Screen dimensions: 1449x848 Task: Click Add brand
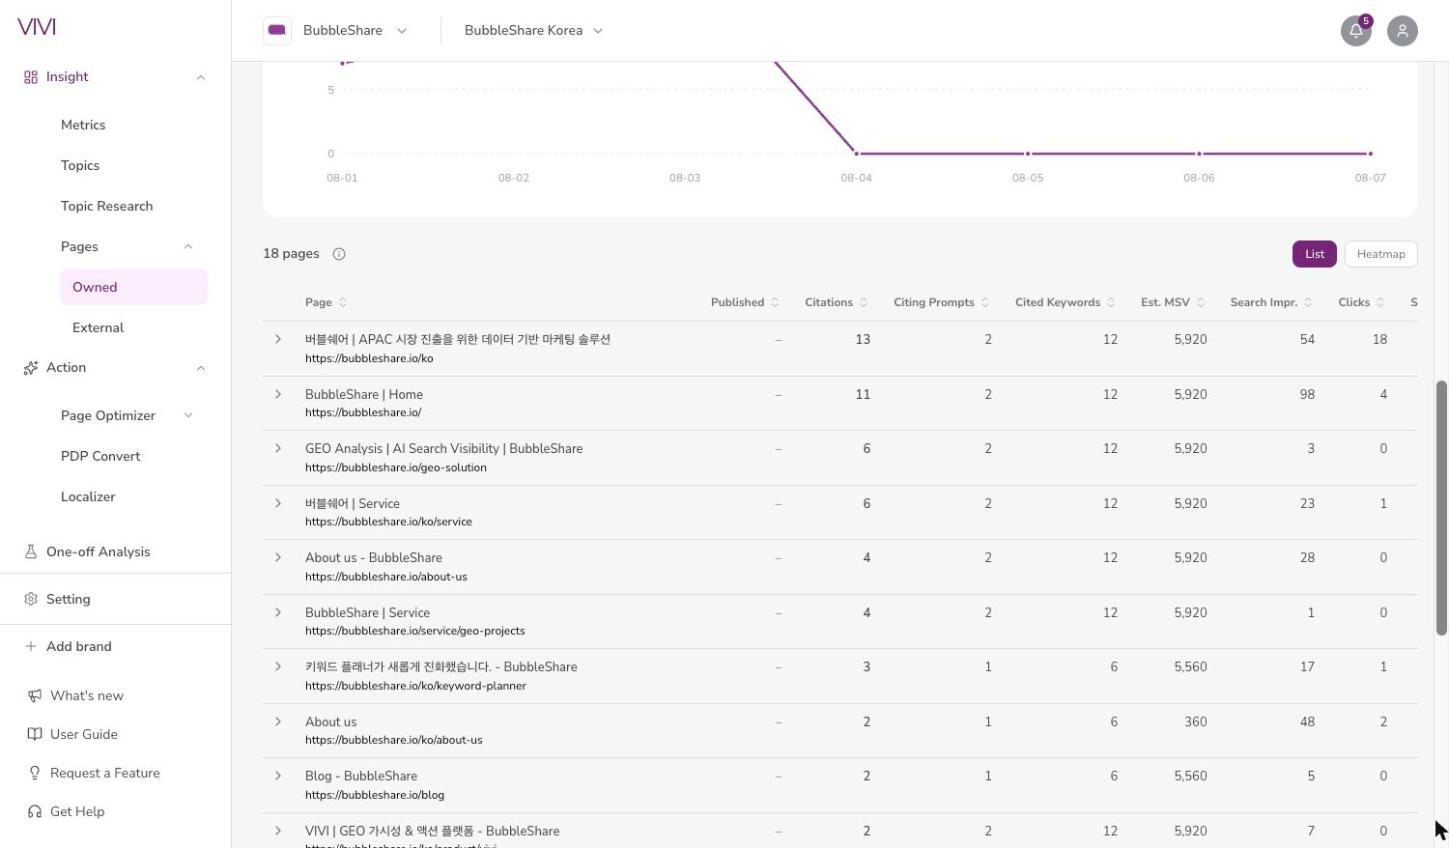coord(79,647)
